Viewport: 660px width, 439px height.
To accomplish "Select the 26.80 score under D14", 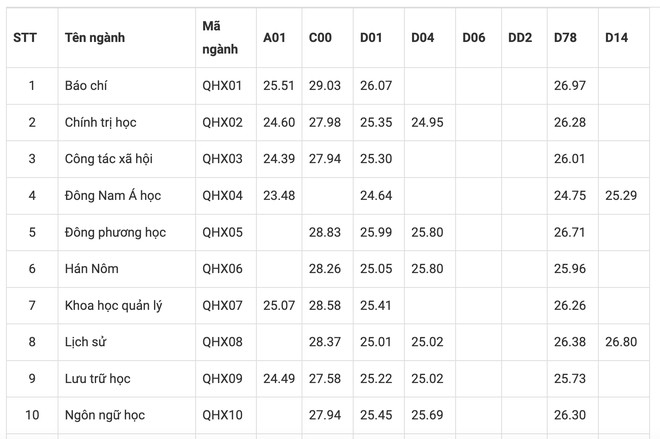I will (621, 342).
